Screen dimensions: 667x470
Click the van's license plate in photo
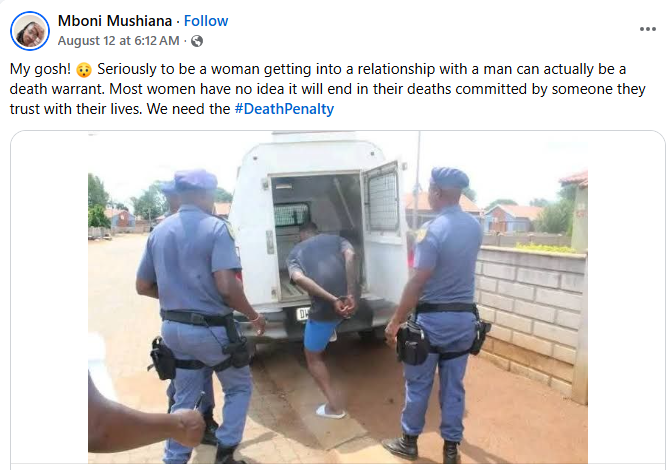point(303,314)
